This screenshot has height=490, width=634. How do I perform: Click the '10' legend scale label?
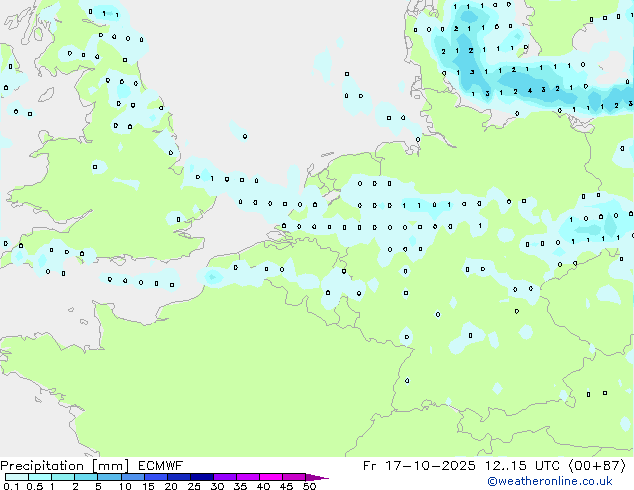tap(125, 486)
